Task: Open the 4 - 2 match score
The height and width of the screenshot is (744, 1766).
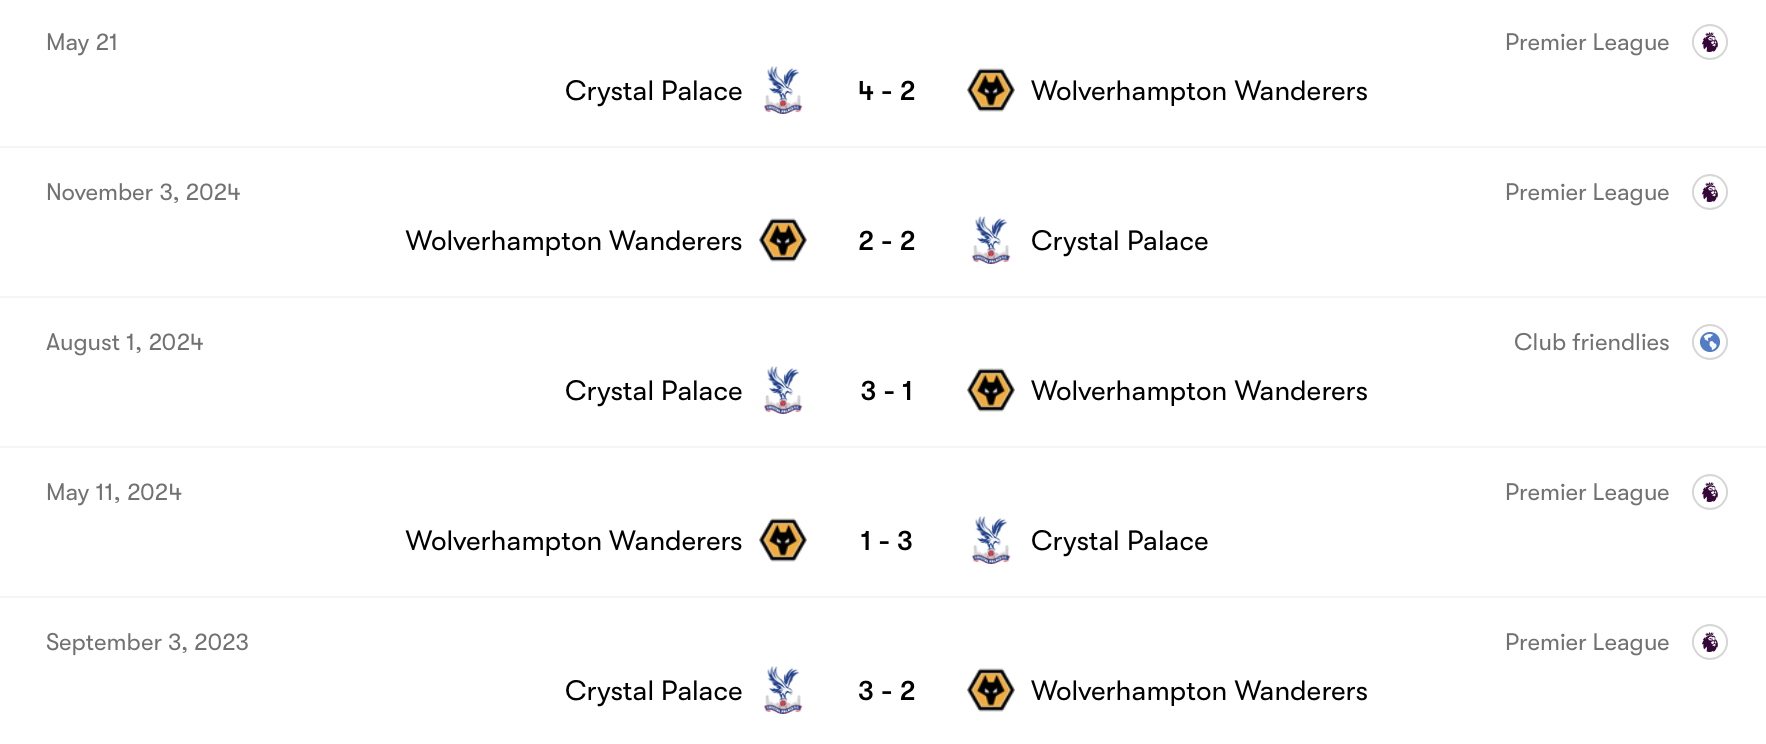Action: tap(885, 90)
